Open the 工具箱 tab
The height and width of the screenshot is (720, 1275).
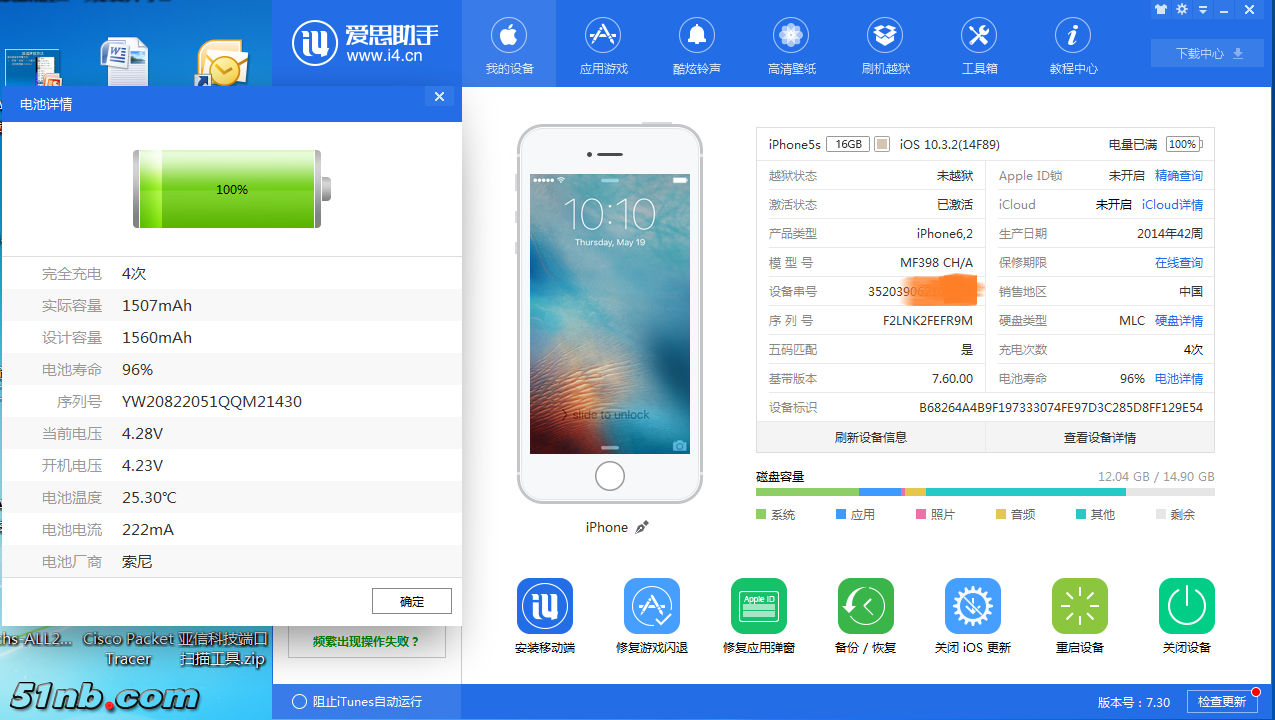coord(979,44)
